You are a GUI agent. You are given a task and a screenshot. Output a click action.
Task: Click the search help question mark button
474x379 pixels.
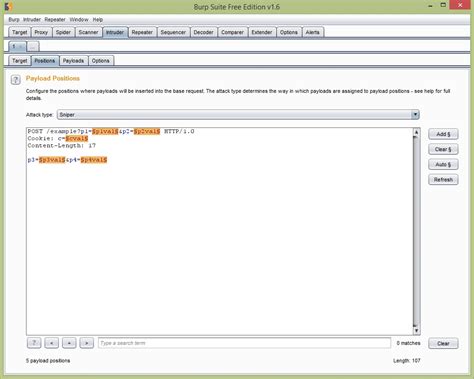click(x=34, y=343)
